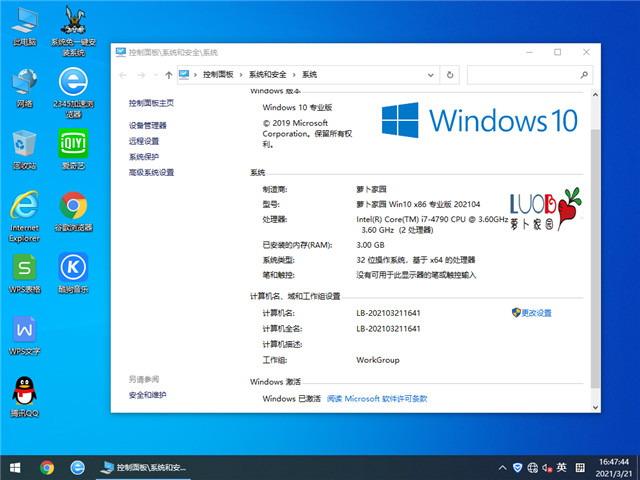Refresh the control panel page
Image resolution: width=640 pixels, height=480 pixels.
(x=450, y=75)
